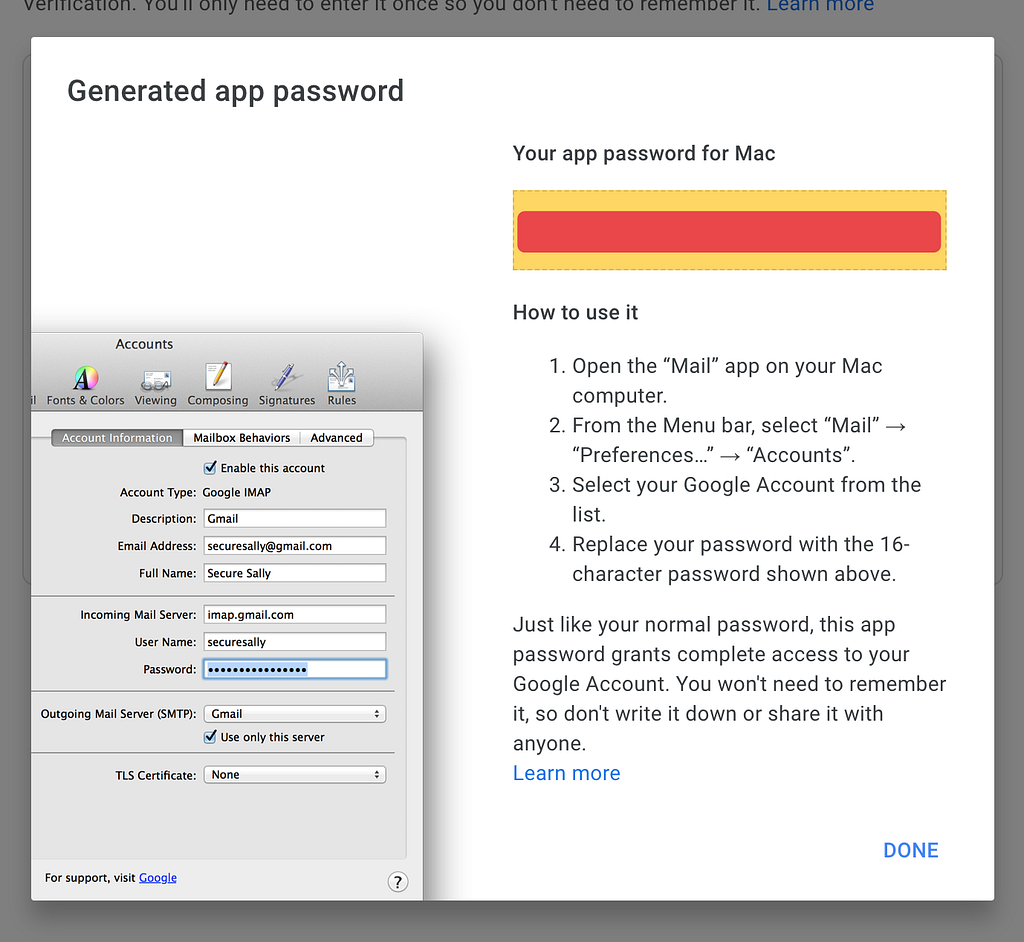1024x942 pixels.
Task: Focus the Email Address input field
Action: pos(295,545)
